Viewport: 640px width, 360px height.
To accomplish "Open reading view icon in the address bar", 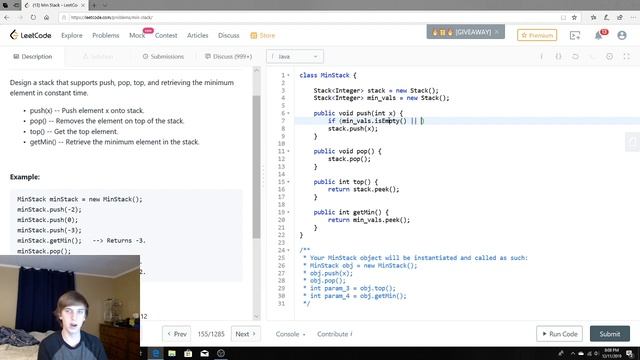I will click(563, 18).
